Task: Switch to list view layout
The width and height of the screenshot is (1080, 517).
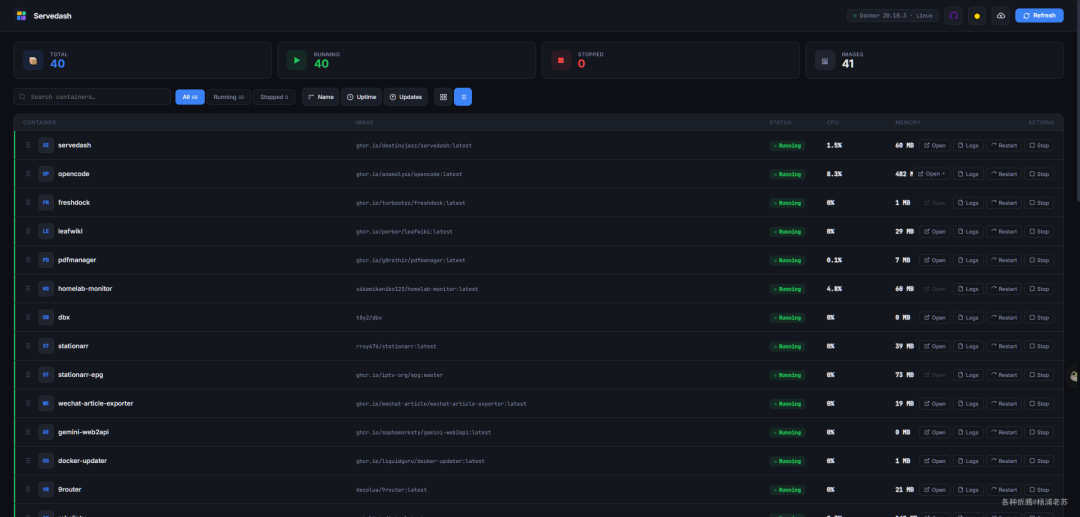Action: pyautogui.click(x=463, y=97)
